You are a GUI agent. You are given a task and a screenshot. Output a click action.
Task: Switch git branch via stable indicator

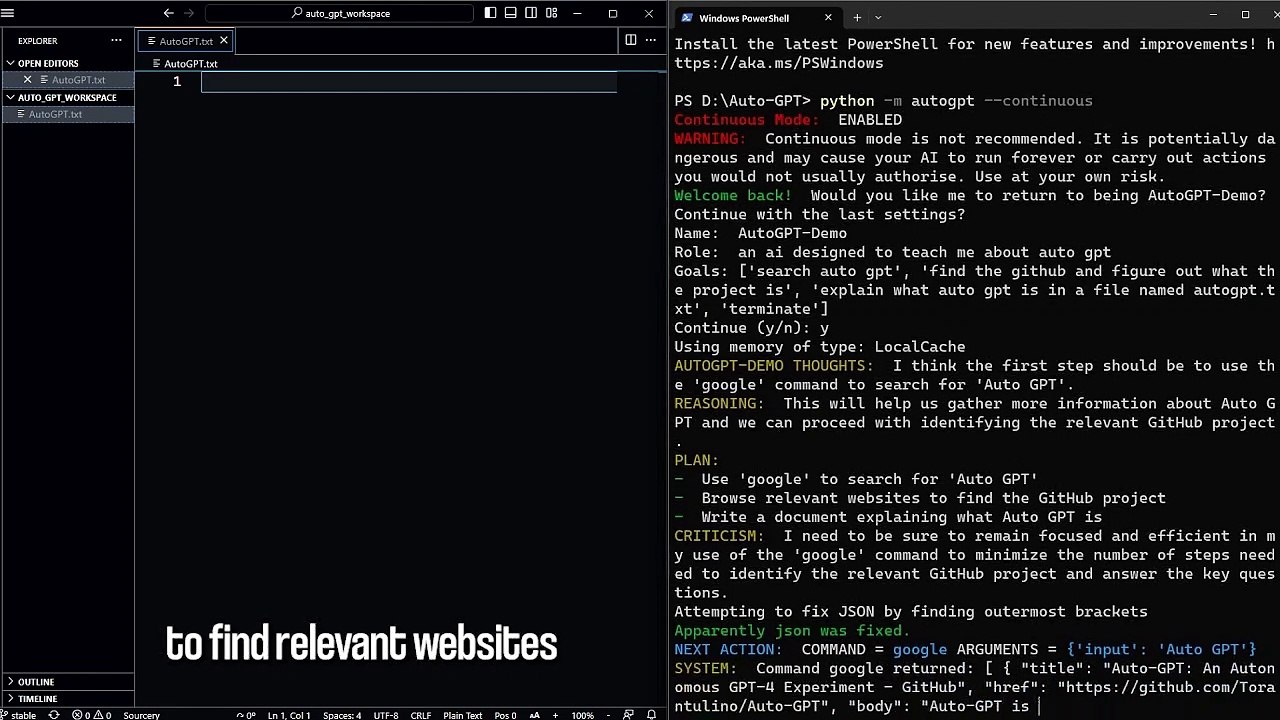click(x=19, y=715)
